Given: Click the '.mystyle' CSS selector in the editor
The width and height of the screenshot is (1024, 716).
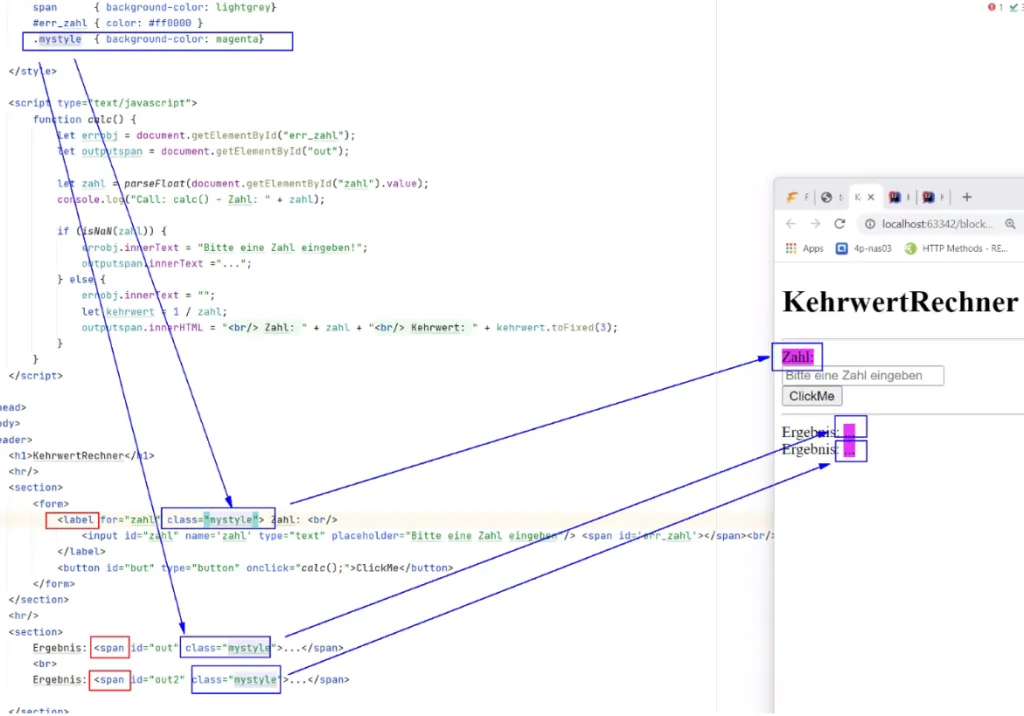Looking at the screenshot, I should click(x=57, y=39).
